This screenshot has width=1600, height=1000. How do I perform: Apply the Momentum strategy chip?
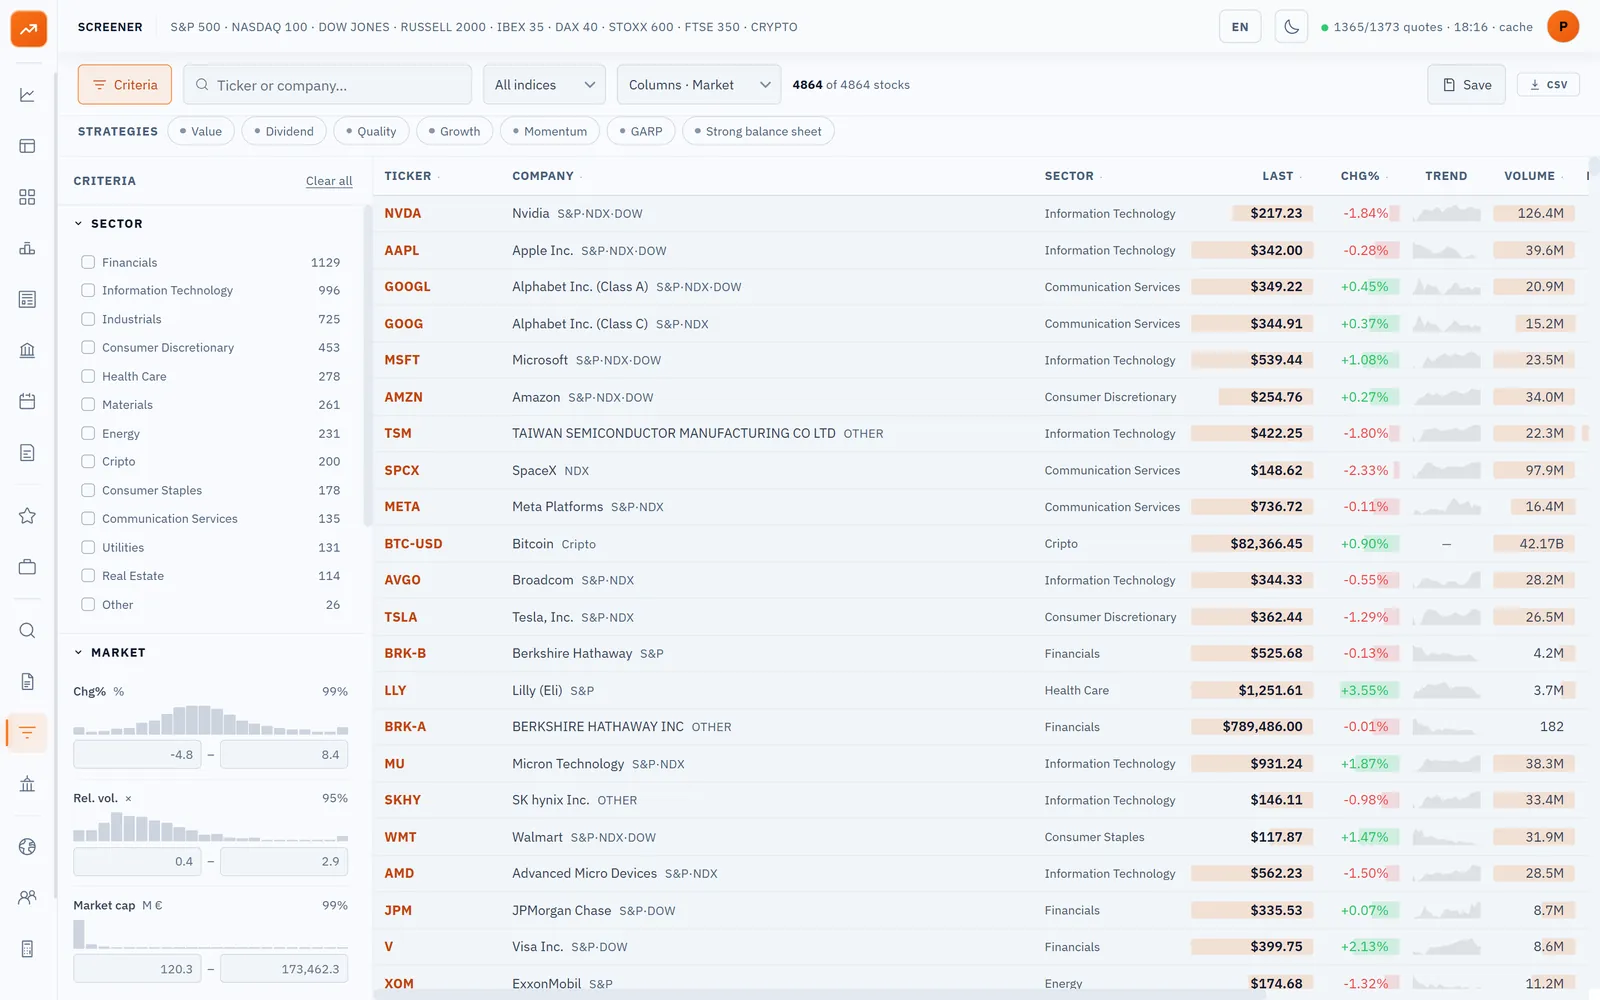(x=550, y=131)
